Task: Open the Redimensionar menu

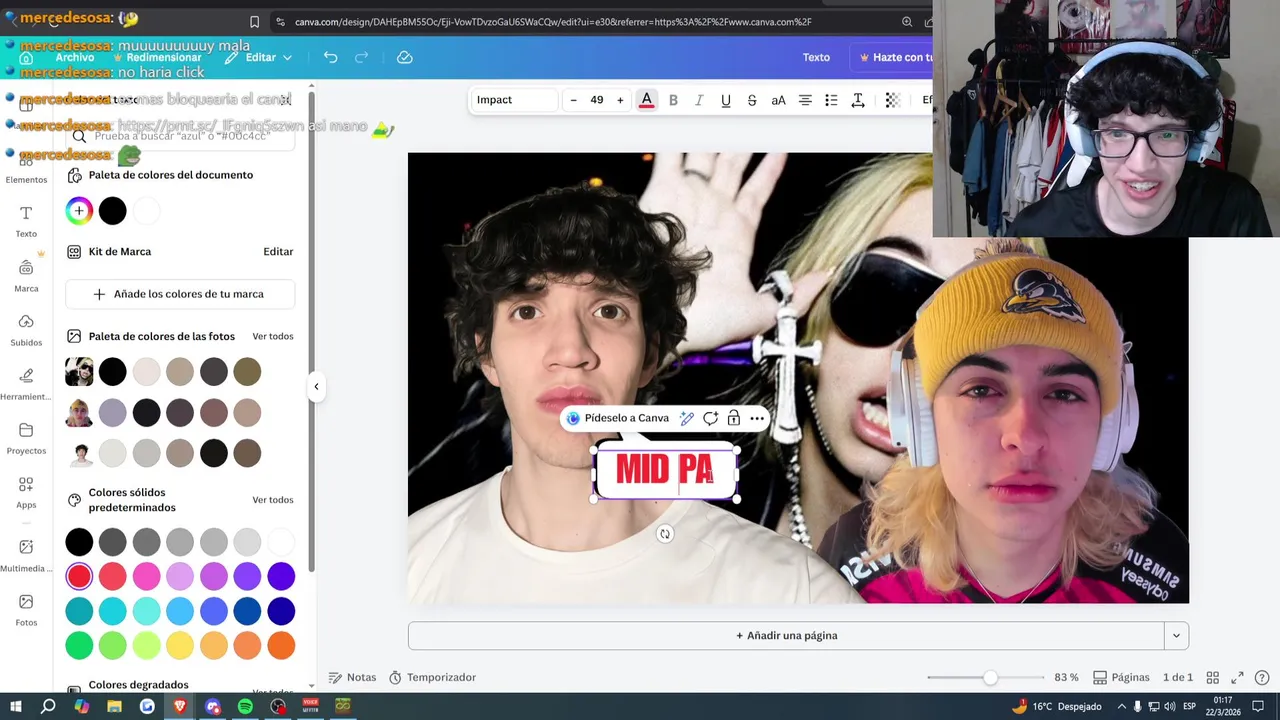Action: click(x=156, y=57)
